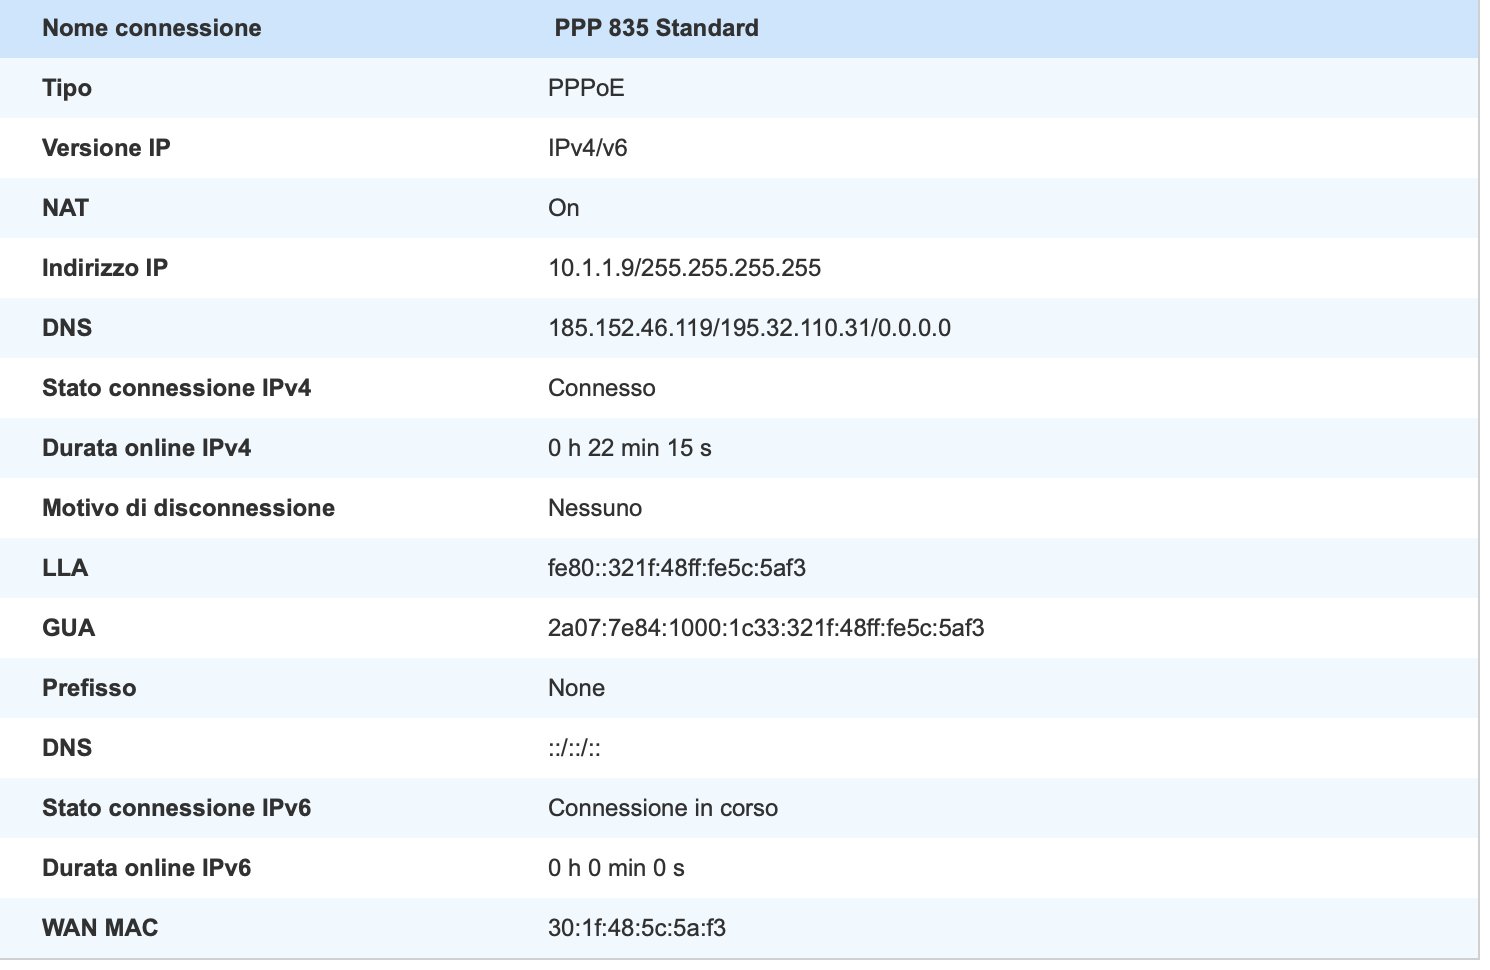The image size is (1490, 970).
Task: Select the 'Connessione in corso' status
Action: click(662, 808)
